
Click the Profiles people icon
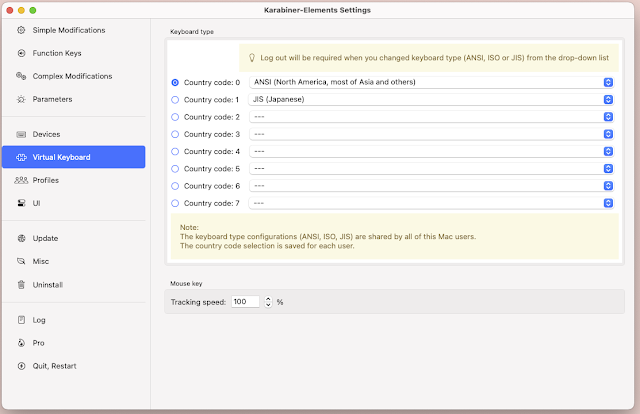pyautogui.click(x=22, y=180)
